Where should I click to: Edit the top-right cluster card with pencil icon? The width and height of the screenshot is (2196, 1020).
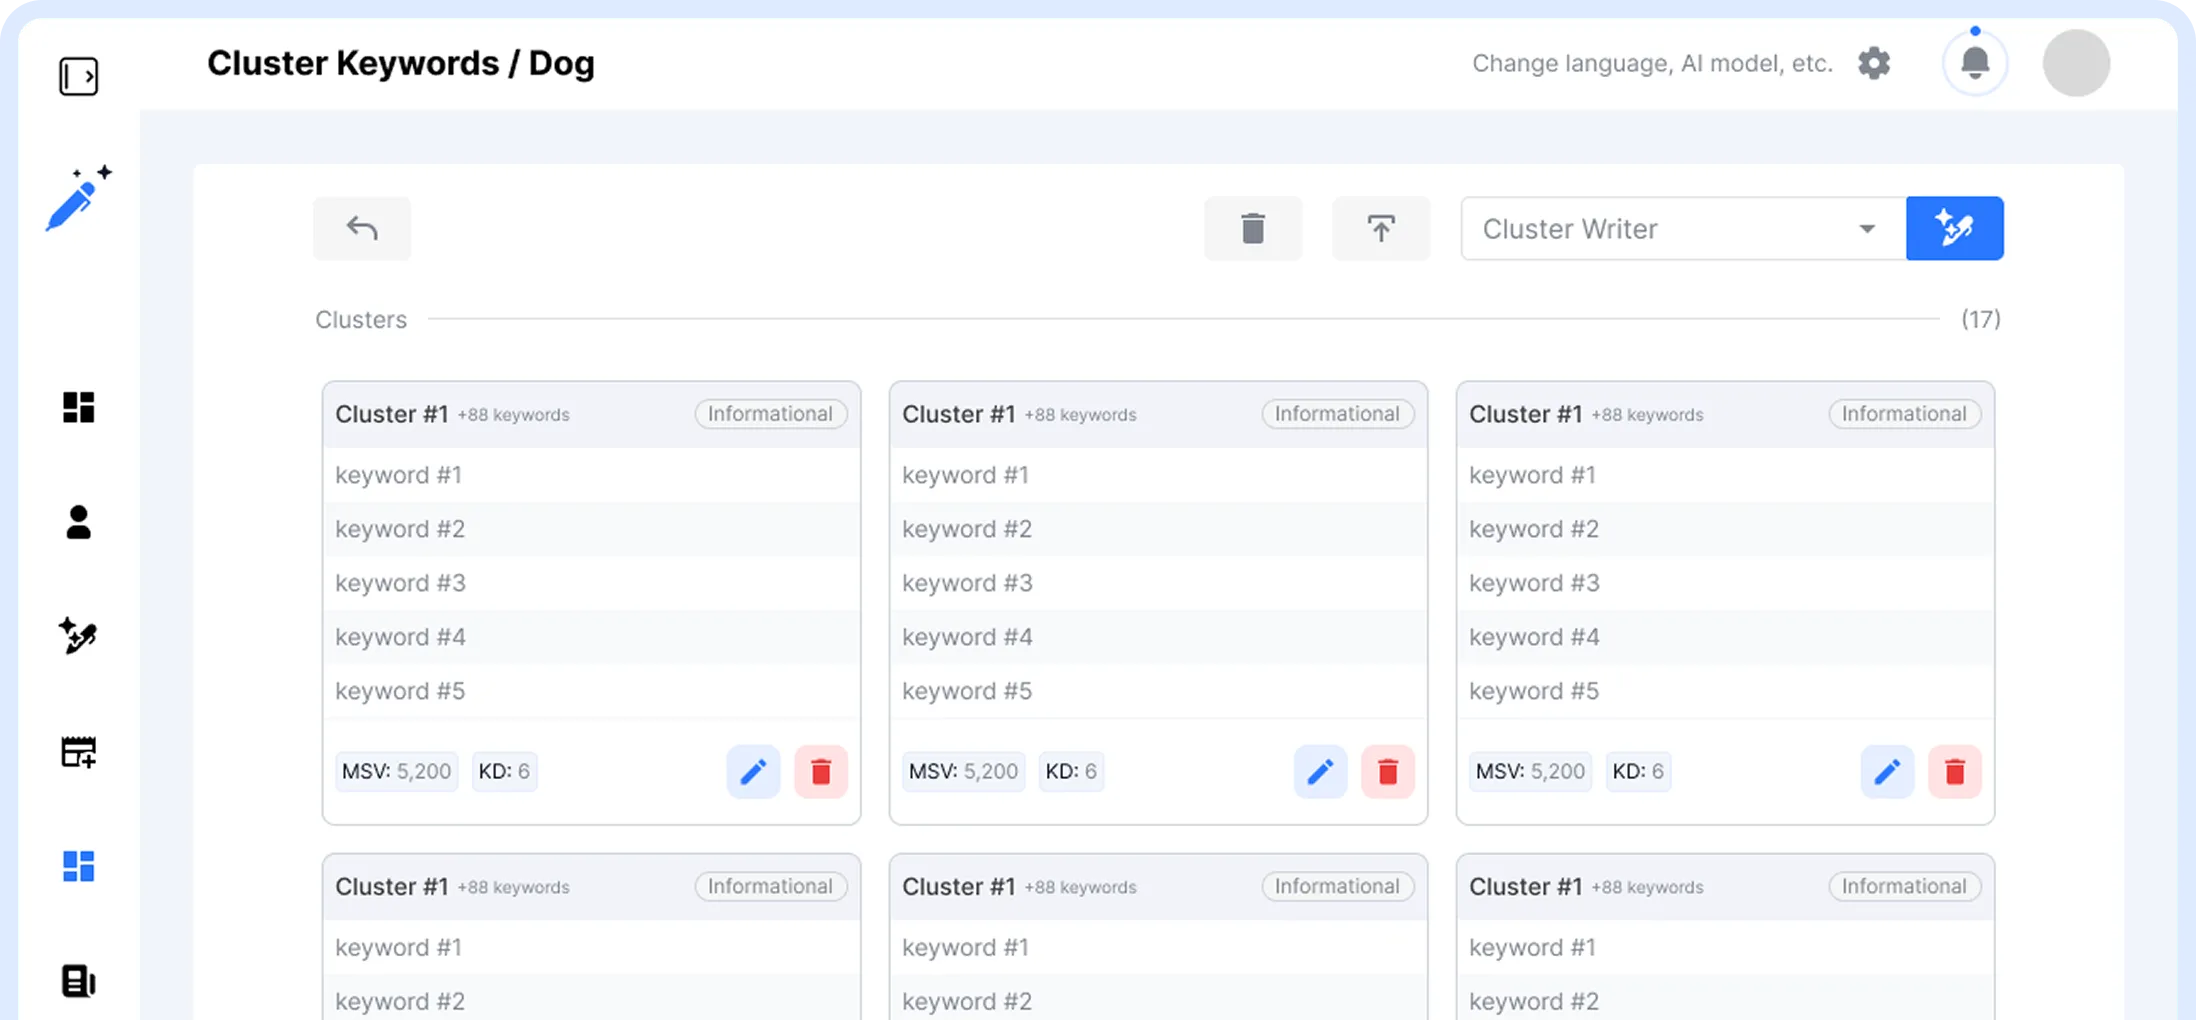tap(1887, 771)
